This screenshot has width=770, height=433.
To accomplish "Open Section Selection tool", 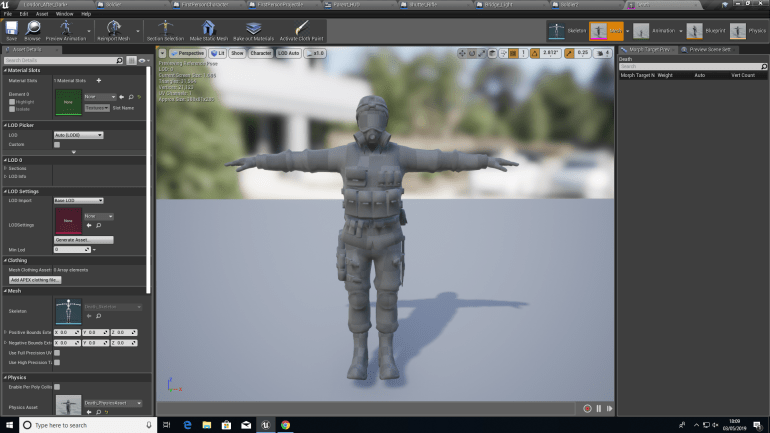I will (165, 31).
